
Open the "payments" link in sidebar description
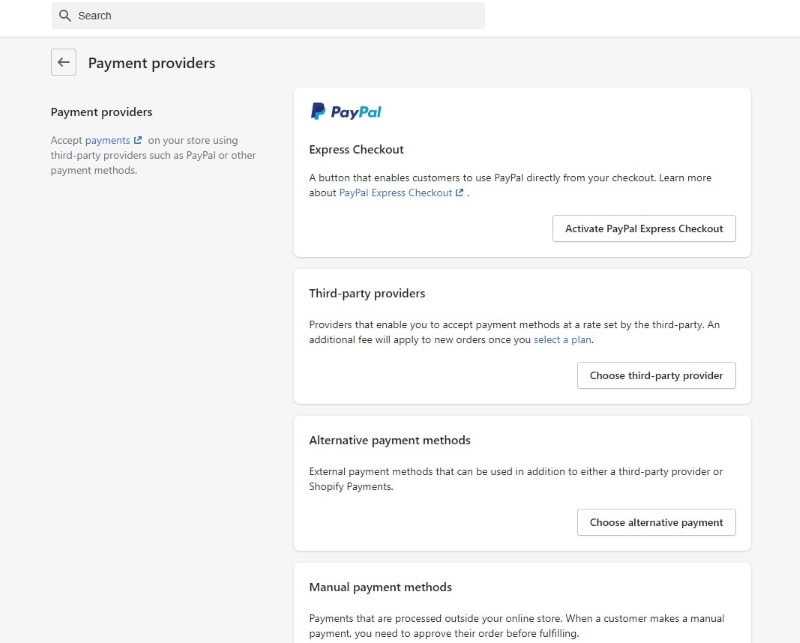pos(107,141)
